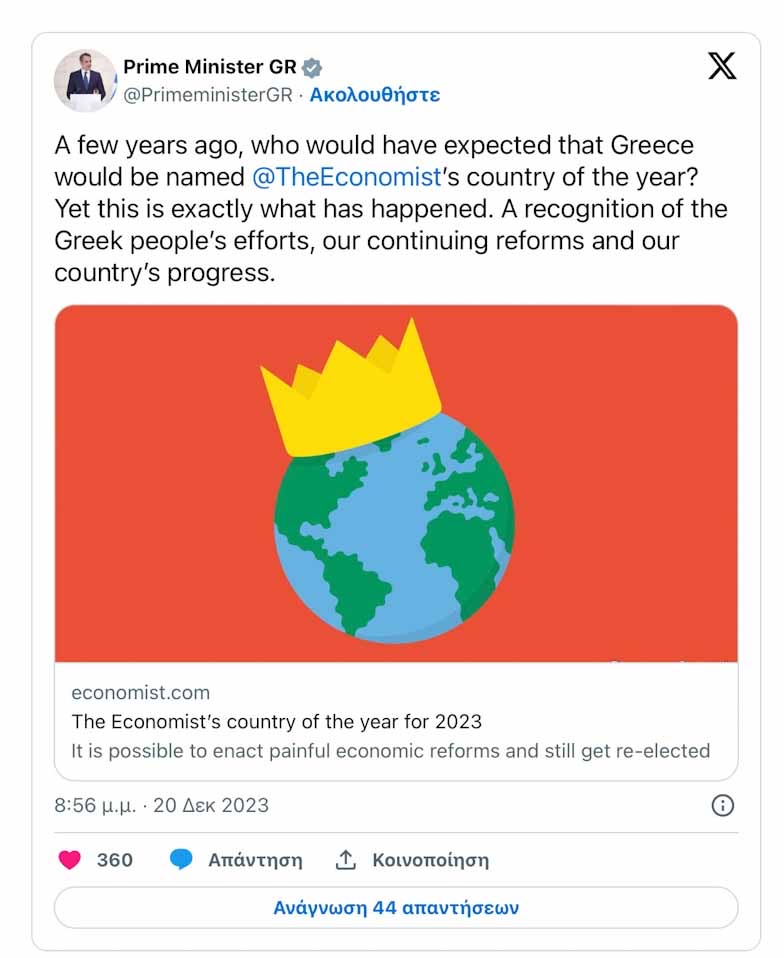Click the share upload arrow icon
Screen dimensions: 784x958
click(x=346, y=860)
